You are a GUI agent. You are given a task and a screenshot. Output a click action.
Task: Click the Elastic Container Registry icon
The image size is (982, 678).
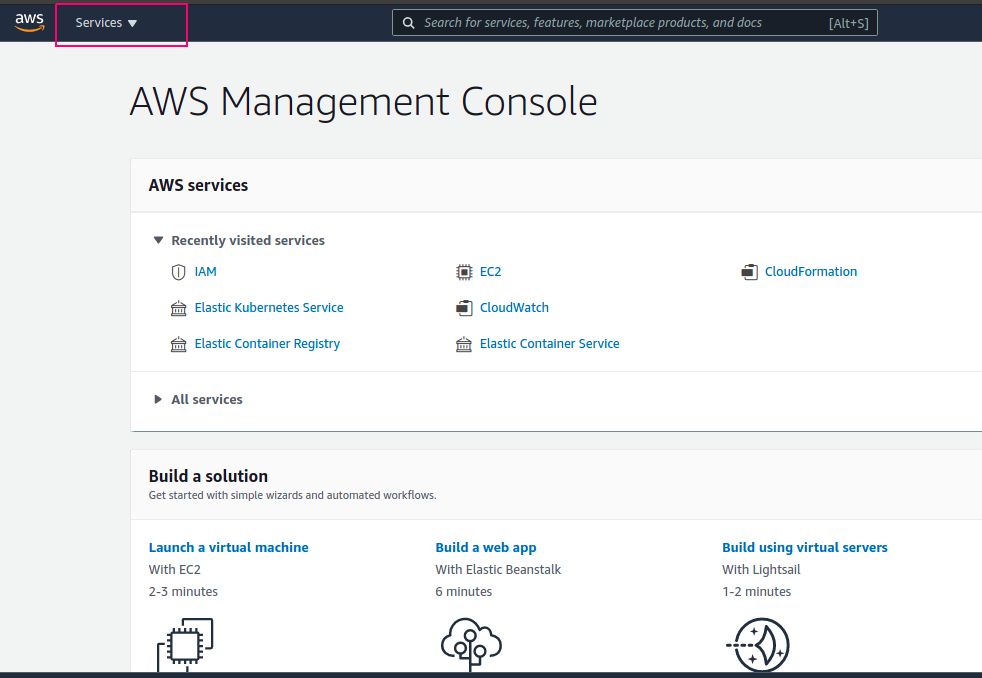click(x=178, y=344)
